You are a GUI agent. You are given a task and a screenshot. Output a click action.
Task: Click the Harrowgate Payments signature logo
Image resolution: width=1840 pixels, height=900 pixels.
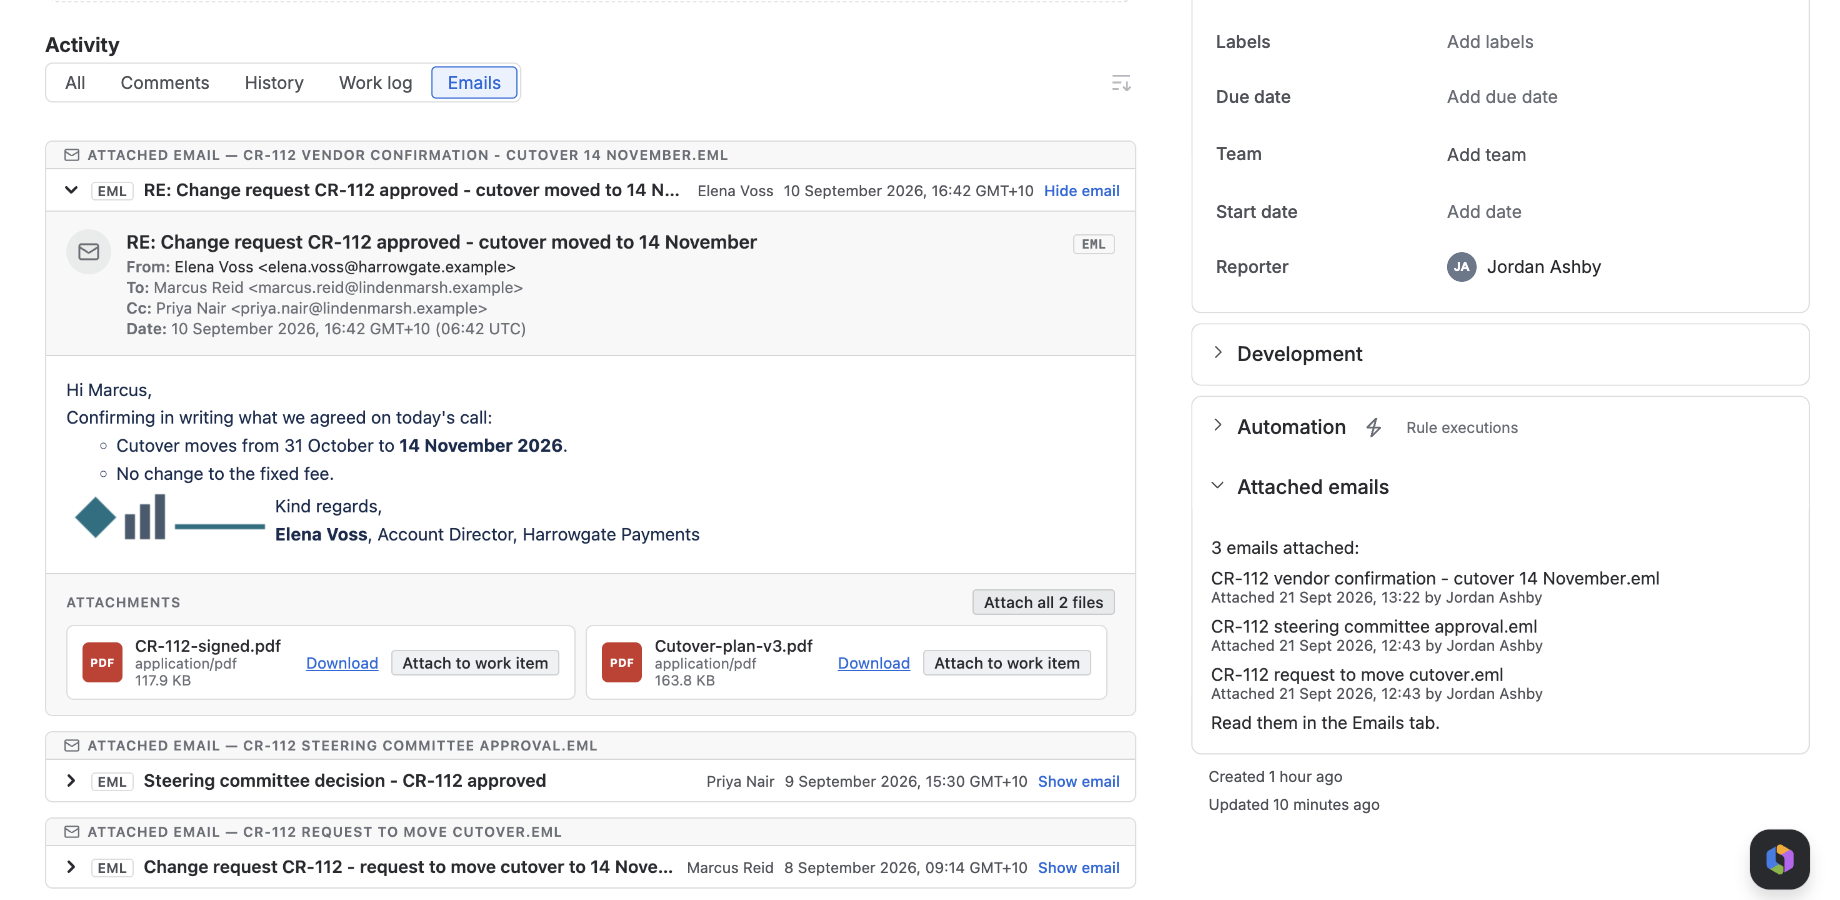tap(170, 518)
